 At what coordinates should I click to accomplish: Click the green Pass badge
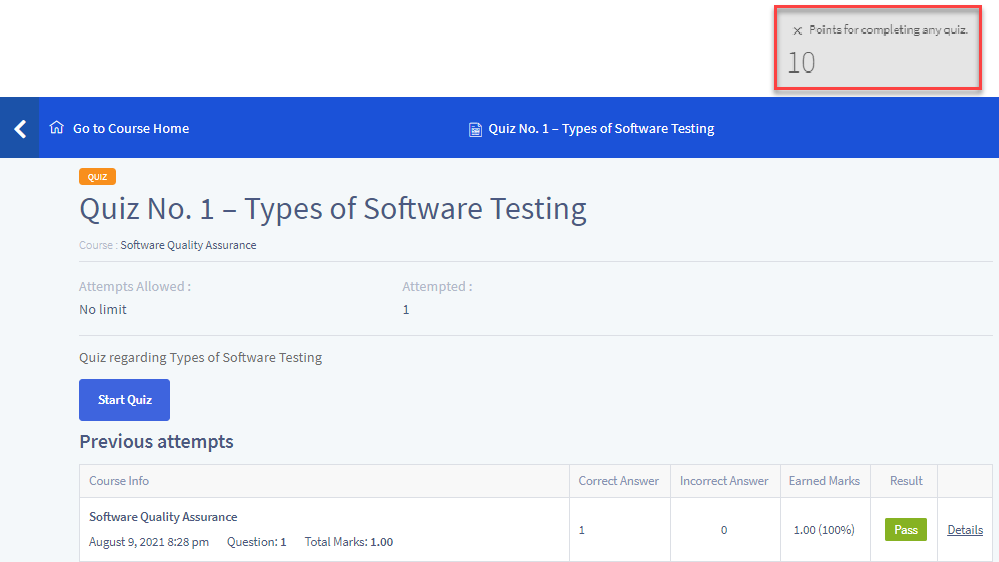click(905, 530)
